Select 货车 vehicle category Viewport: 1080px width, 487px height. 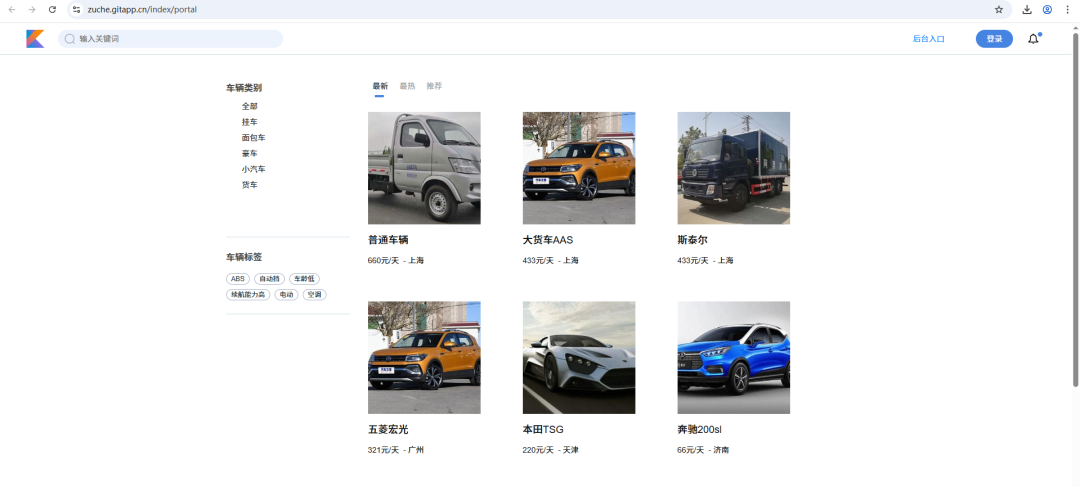point(249,185)
